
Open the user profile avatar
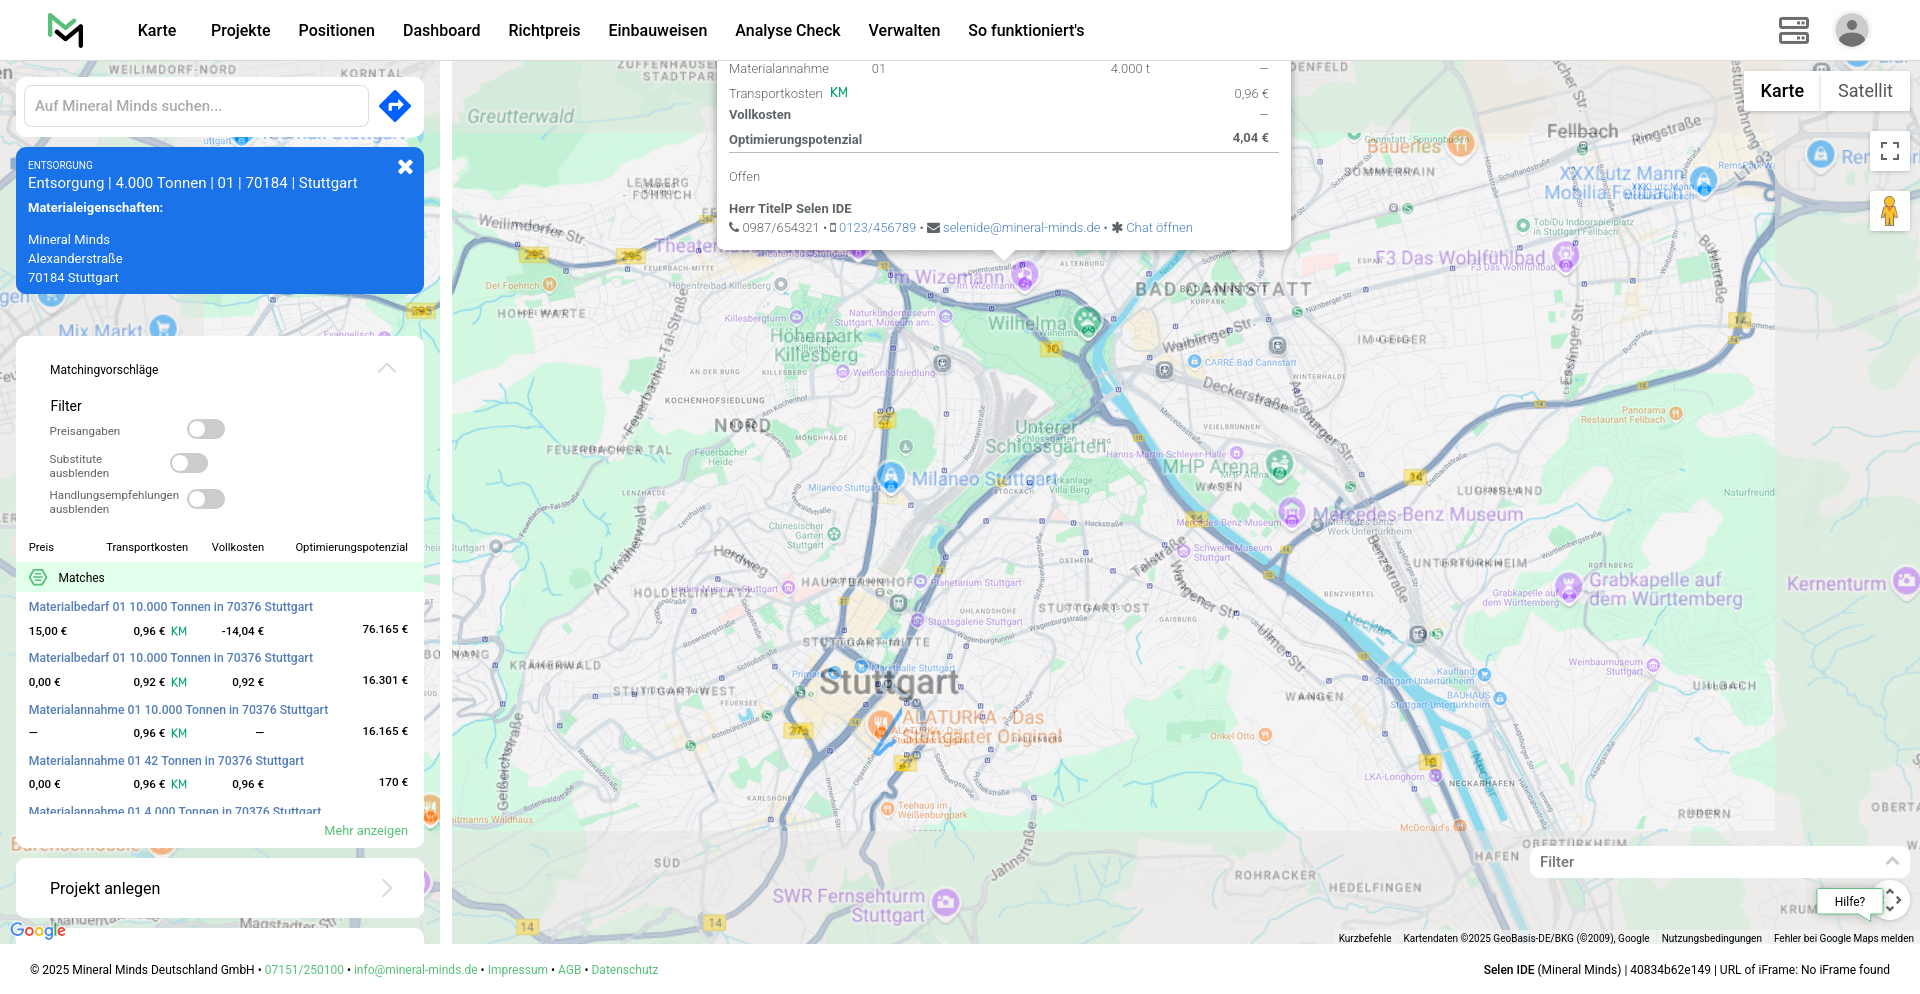point(1851,30)
